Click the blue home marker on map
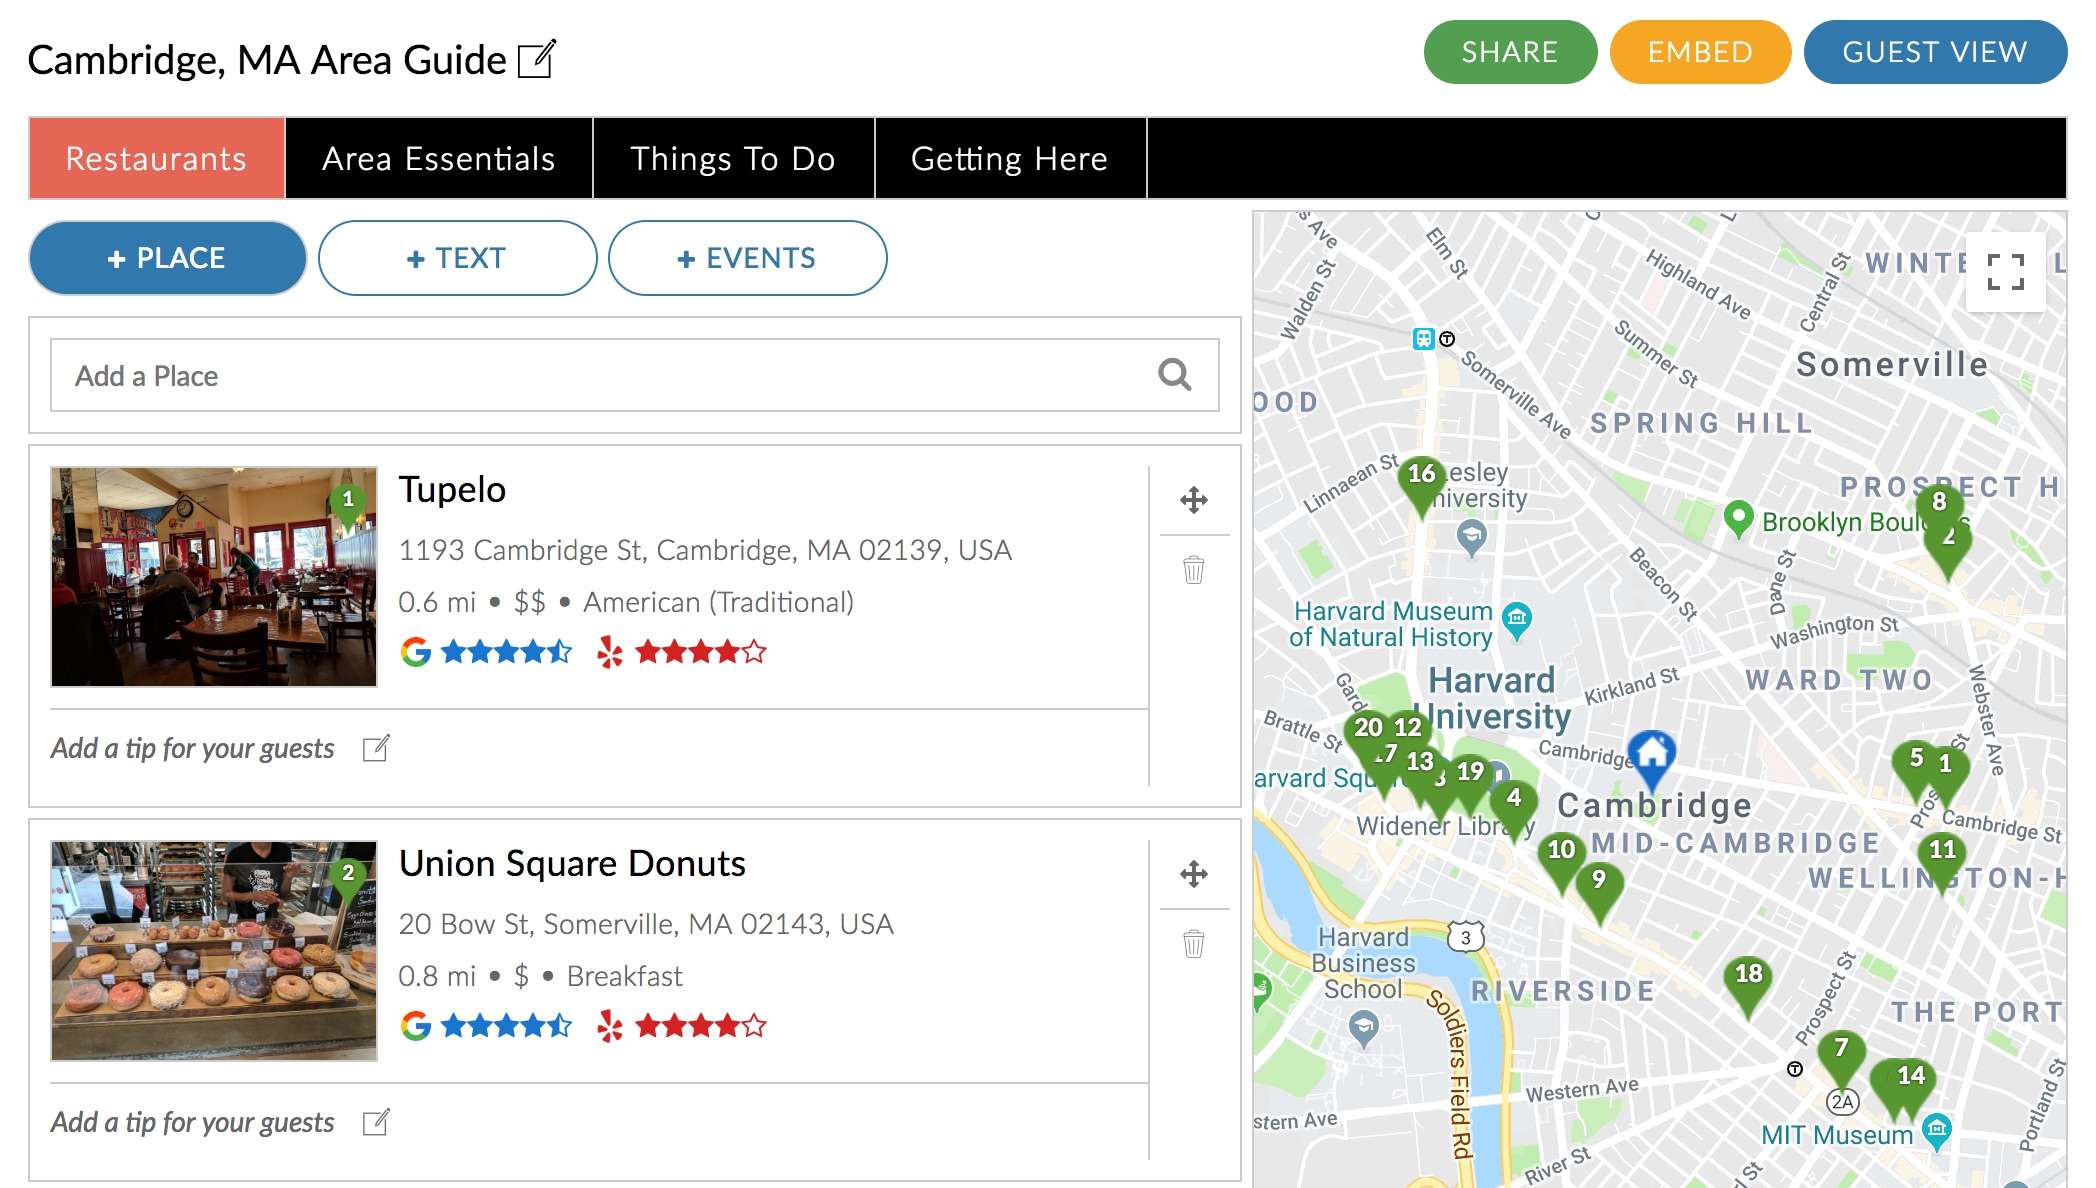Viewport: 2096px width, 1188px height. click(1652, 757)
